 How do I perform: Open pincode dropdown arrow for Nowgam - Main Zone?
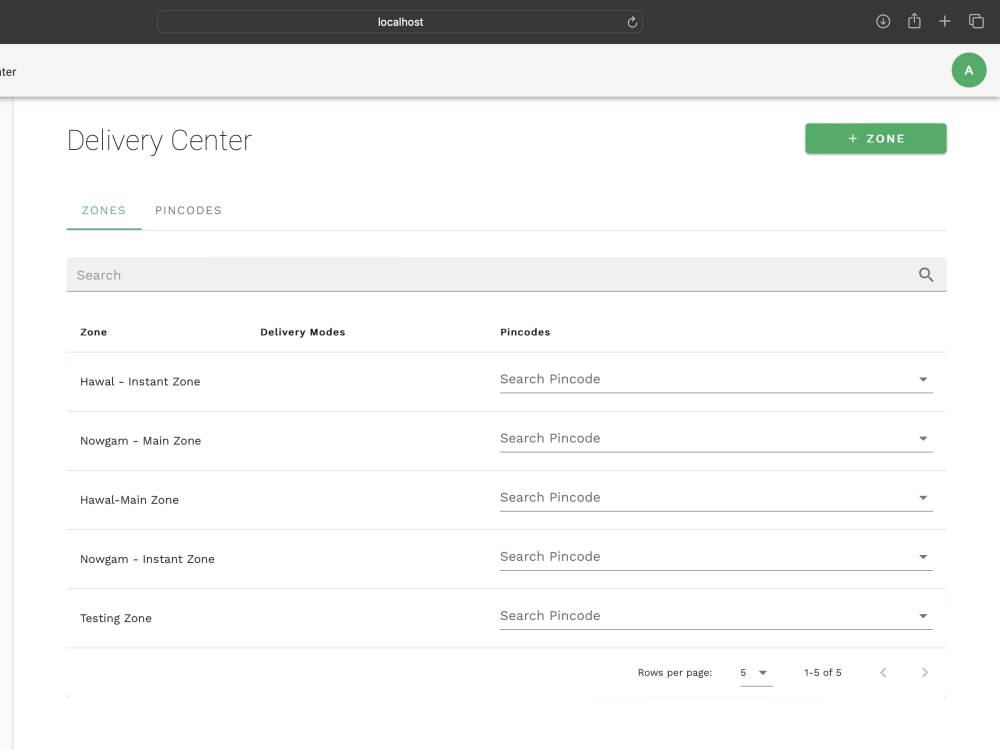pos(923,439)
